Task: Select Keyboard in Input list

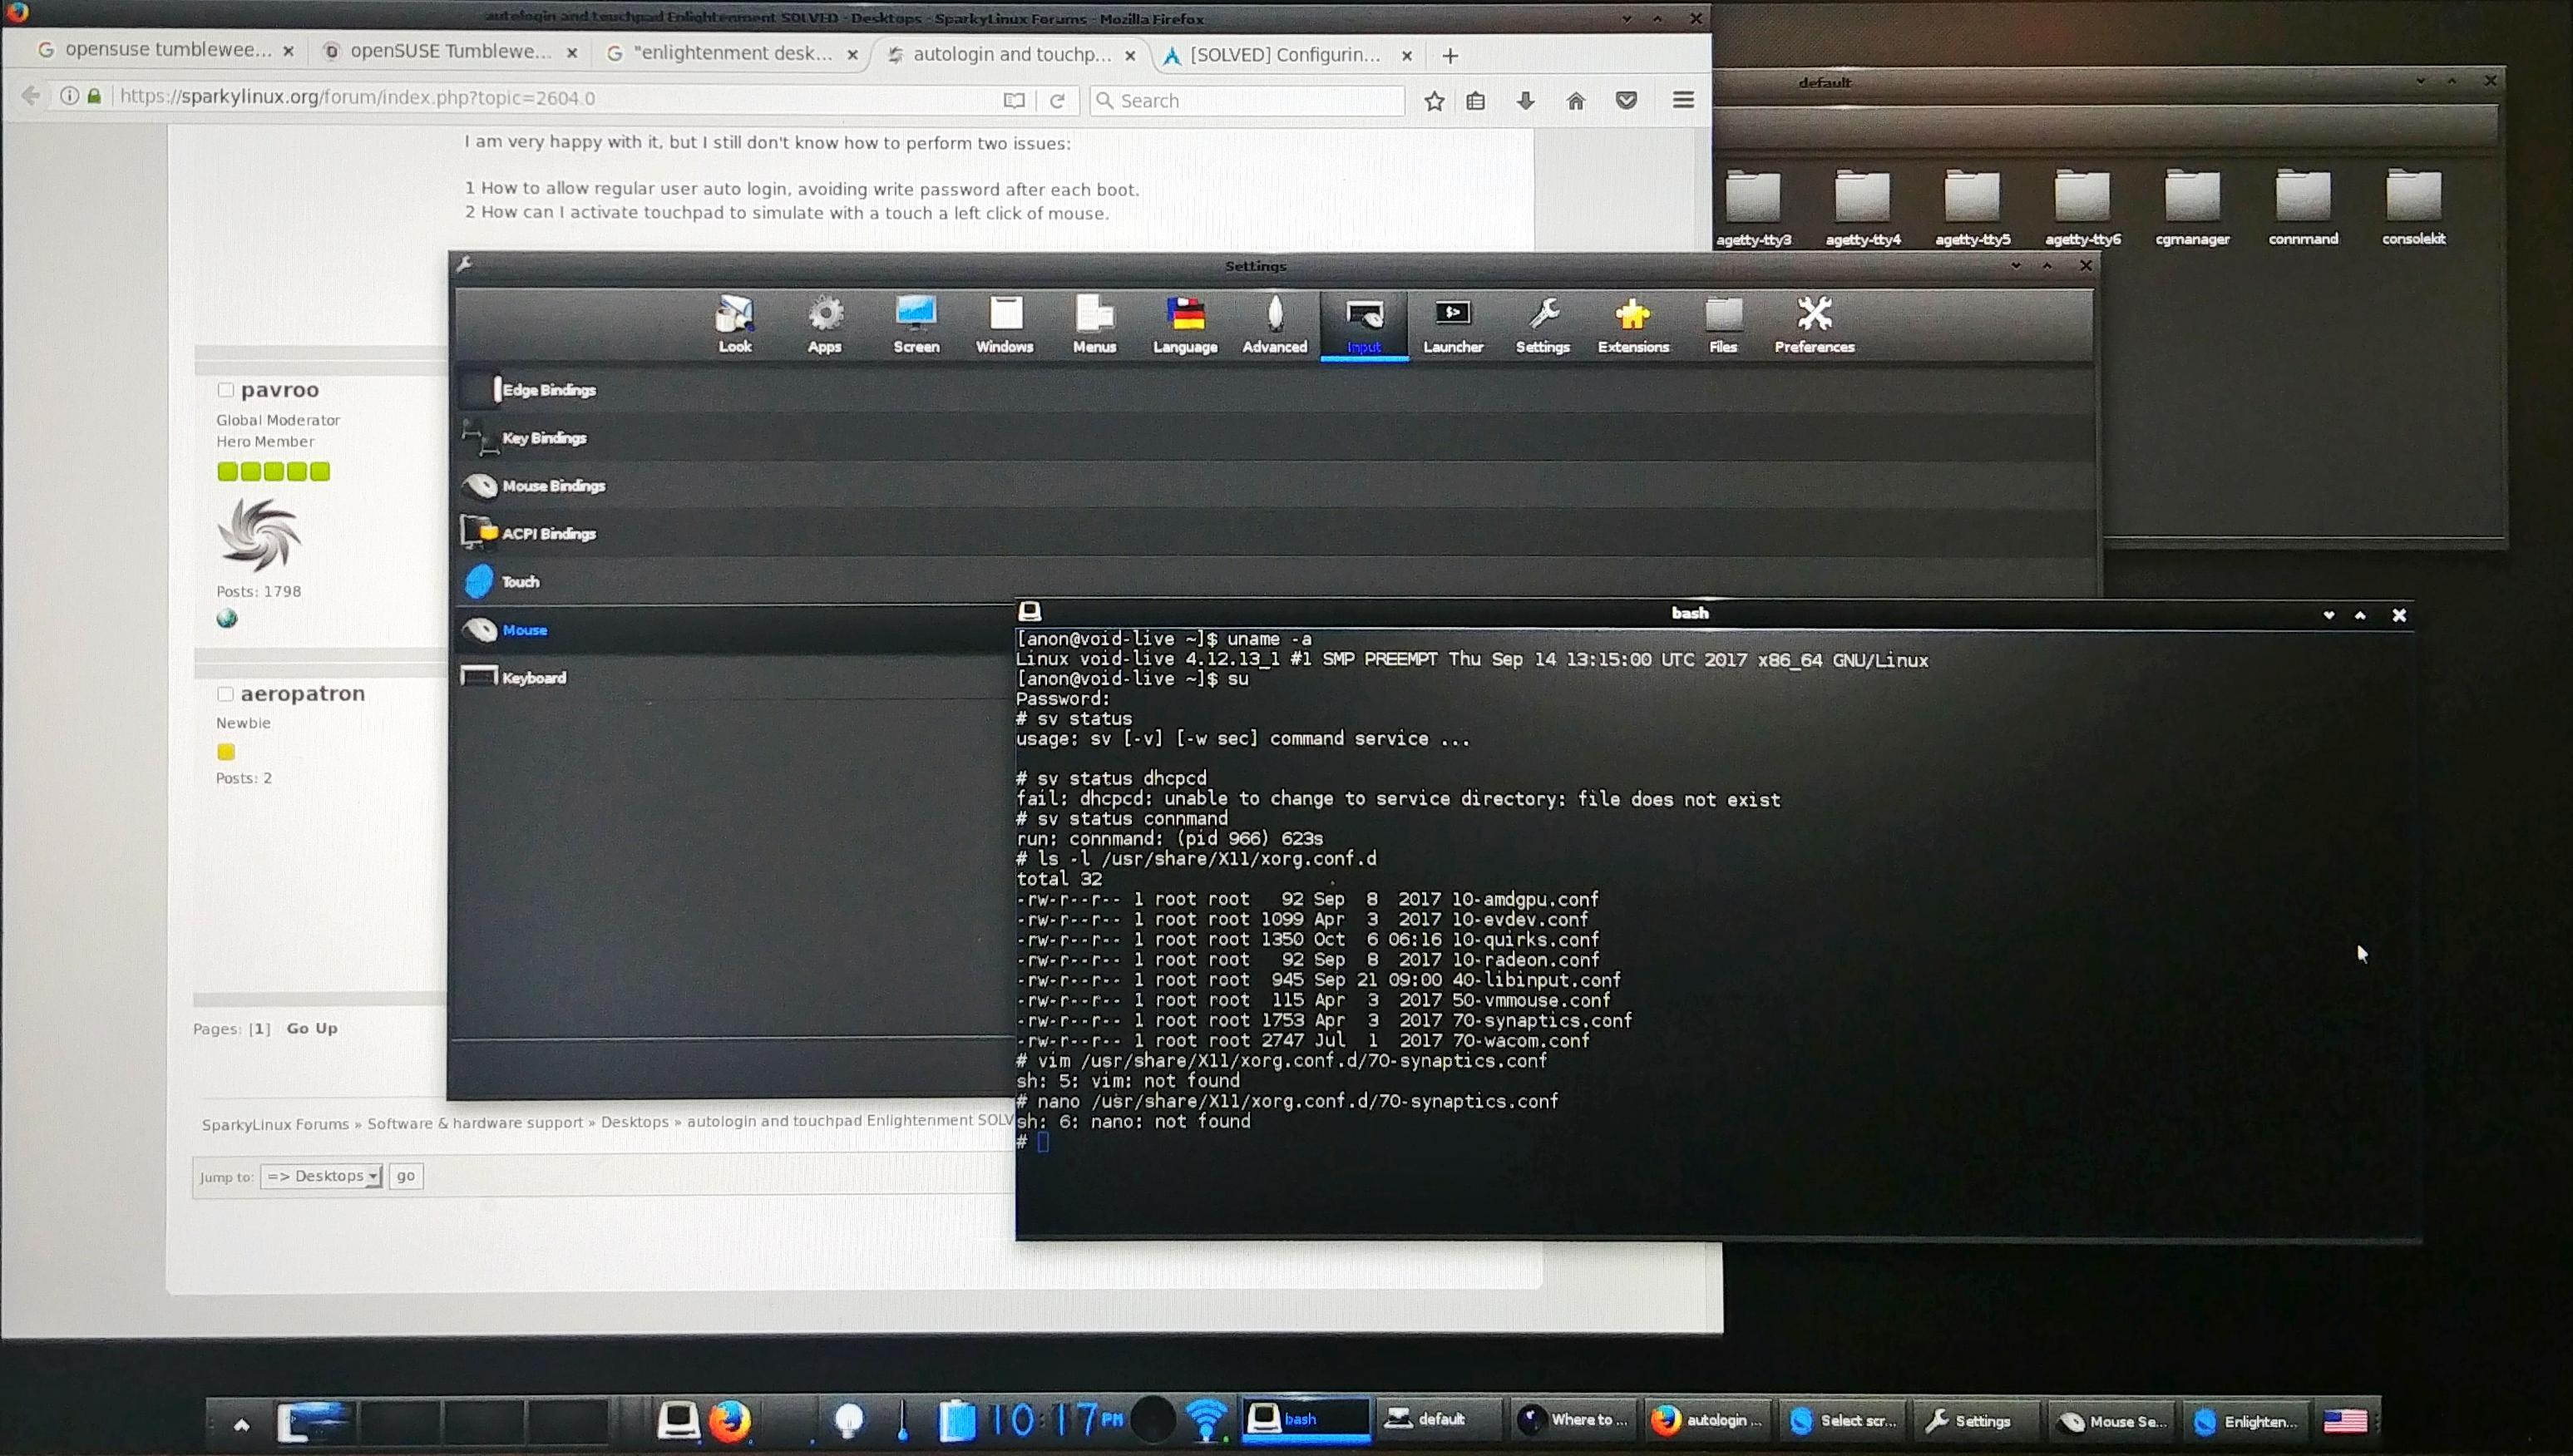Action: click(x=736, y=678)
